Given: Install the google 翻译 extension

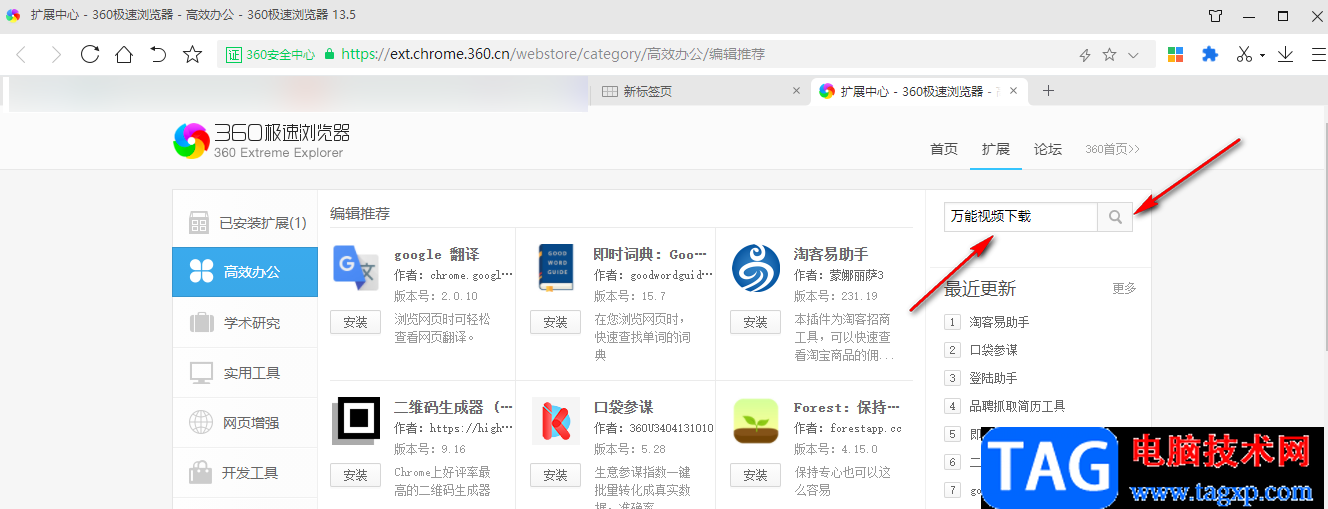Looking at the screenshot, I should [x=355, y=322].
